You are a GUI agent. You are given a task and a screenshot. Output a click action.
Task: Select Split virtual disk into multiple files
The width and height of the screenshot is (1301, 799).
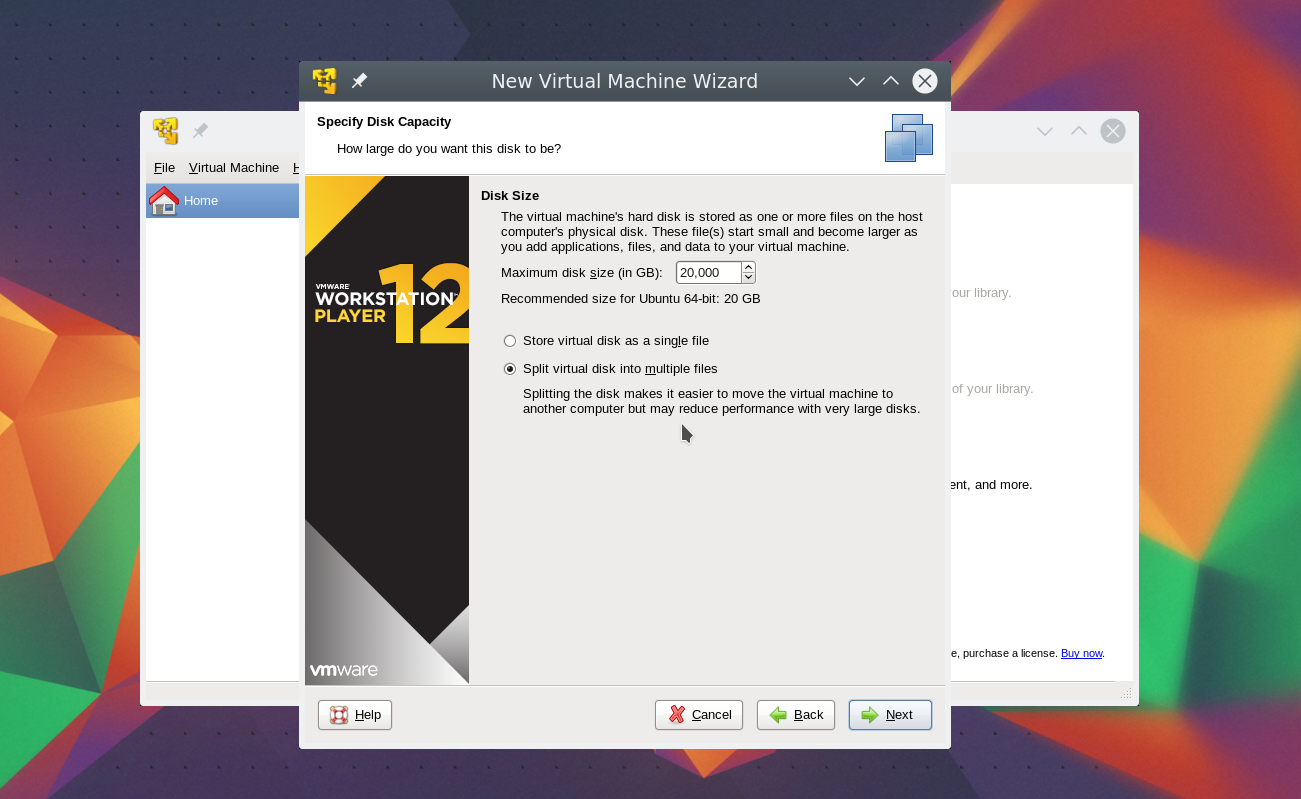pyautogui.click(x=510, y=369)
